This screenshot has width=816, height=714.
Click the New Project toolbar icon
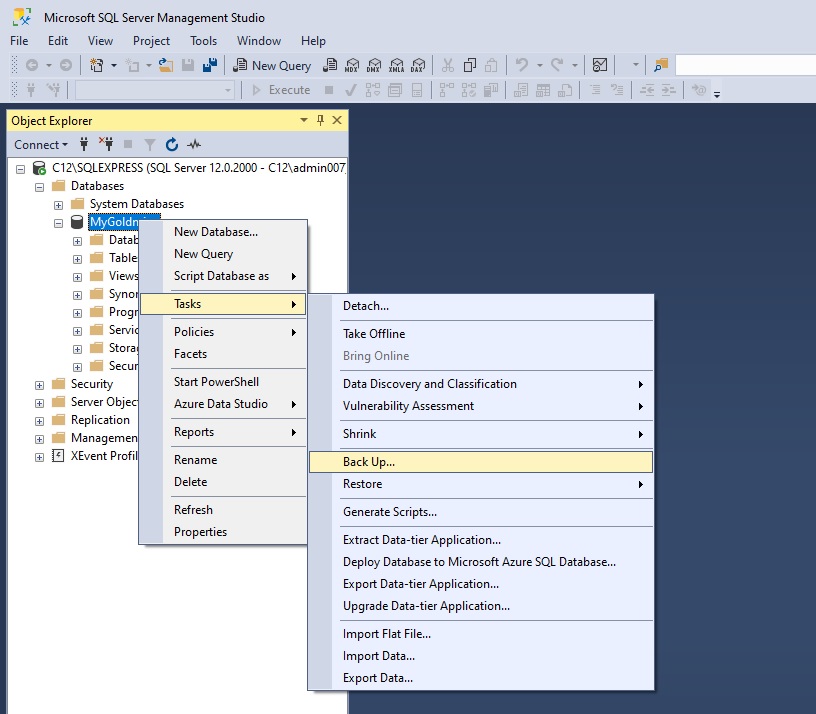pyautogui.click(x=96, y=66)
